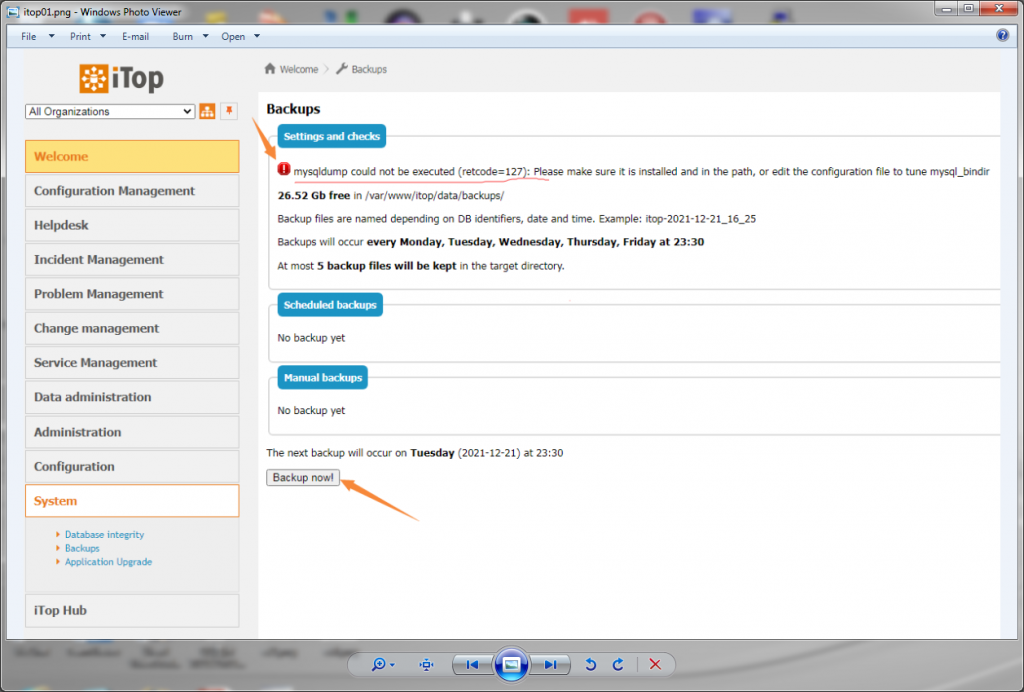Open Photo Viewer help icon

1002,35
